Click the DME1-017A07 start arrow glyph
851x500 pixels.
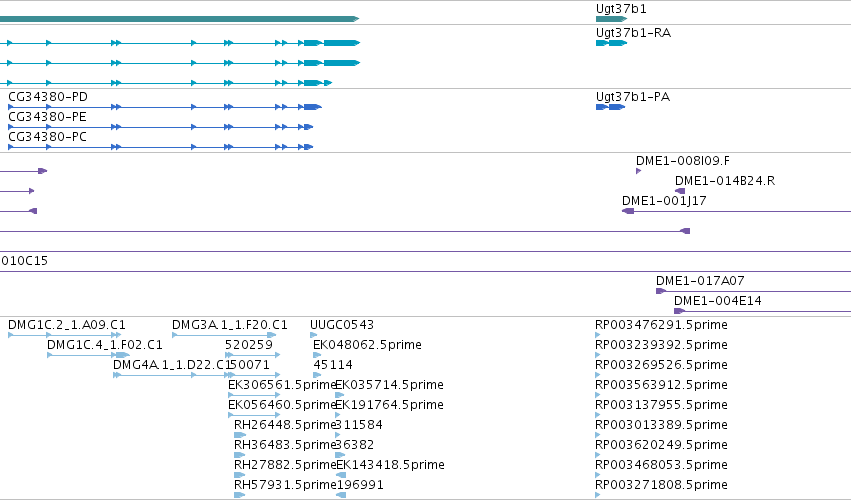pyautogui.click(x=661, y=291)
